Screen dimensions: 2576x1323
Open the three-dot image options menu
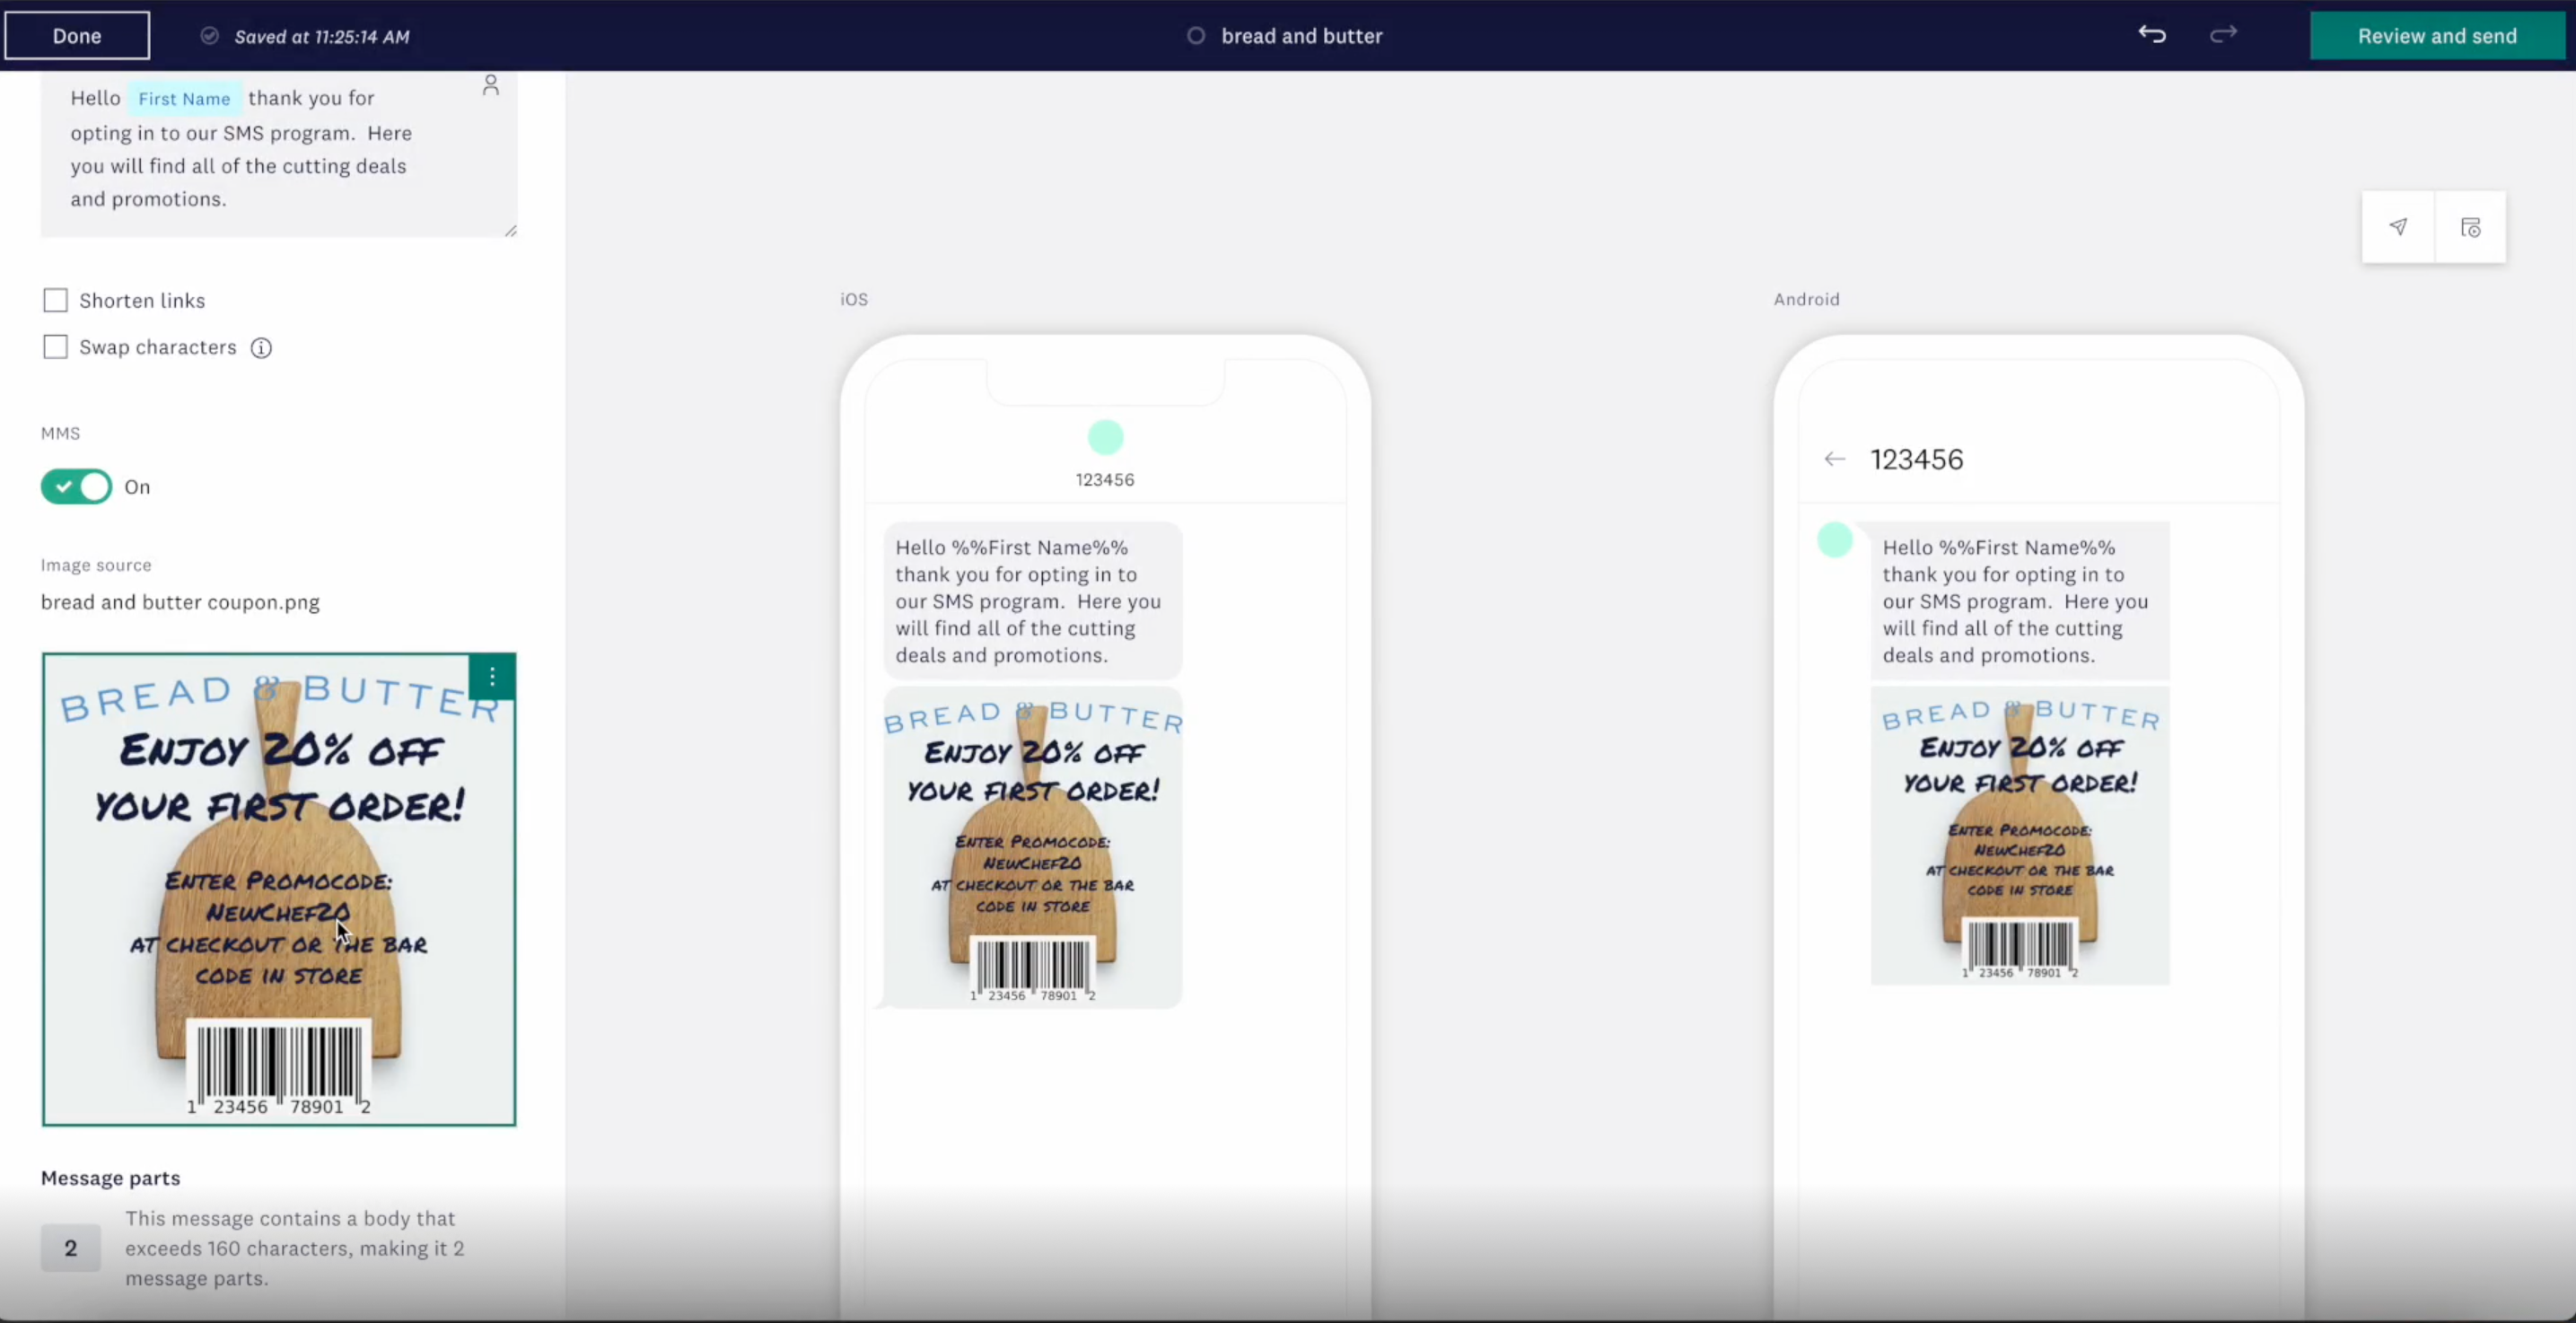tap(492, 677)
